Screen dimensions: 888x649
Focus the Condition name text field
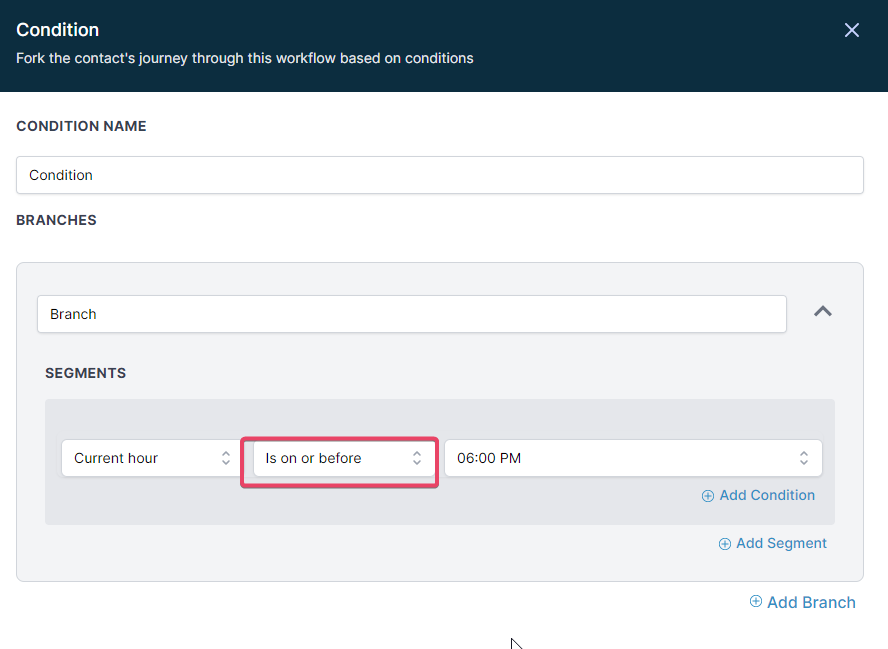click(440, 175)
